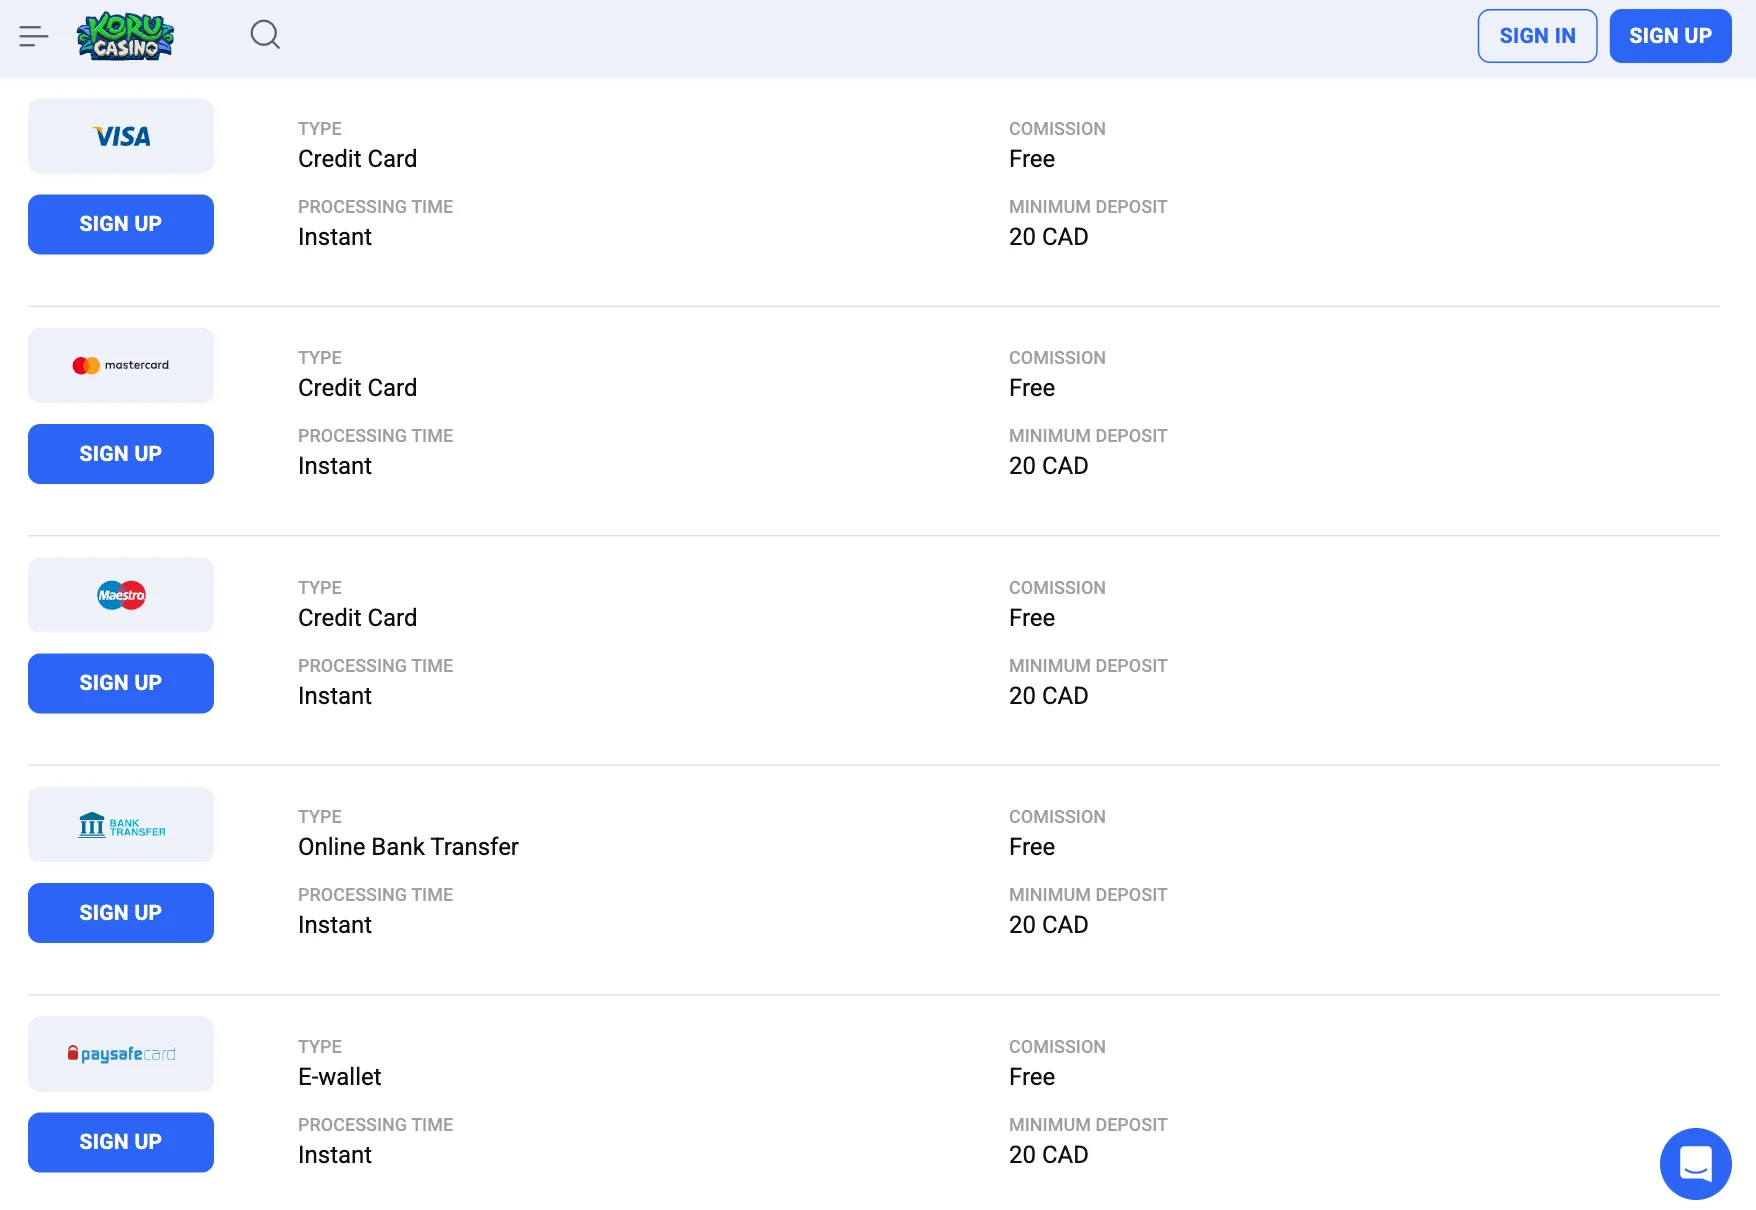Select the 'Online Bank Transfer' type text
This screenshot has height=1210, width=1756.
tap(408, 847)
